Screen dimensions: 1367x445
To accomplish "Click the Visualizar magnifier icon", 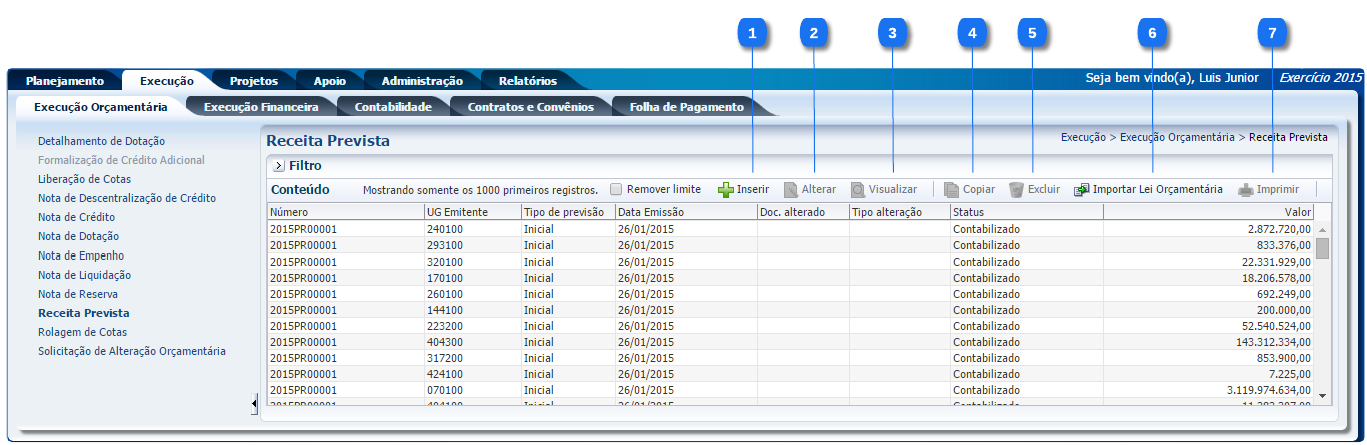I will (858, 190).
